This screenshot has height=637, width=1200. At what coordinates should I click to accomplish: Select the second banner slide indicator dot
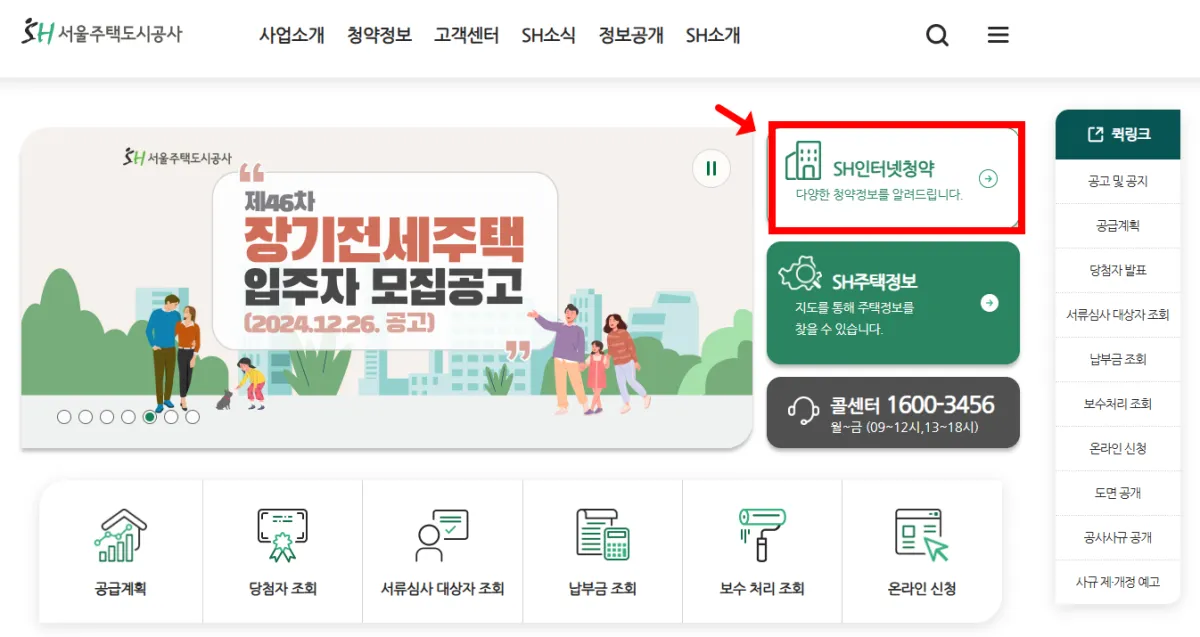(x=85, y=417)
